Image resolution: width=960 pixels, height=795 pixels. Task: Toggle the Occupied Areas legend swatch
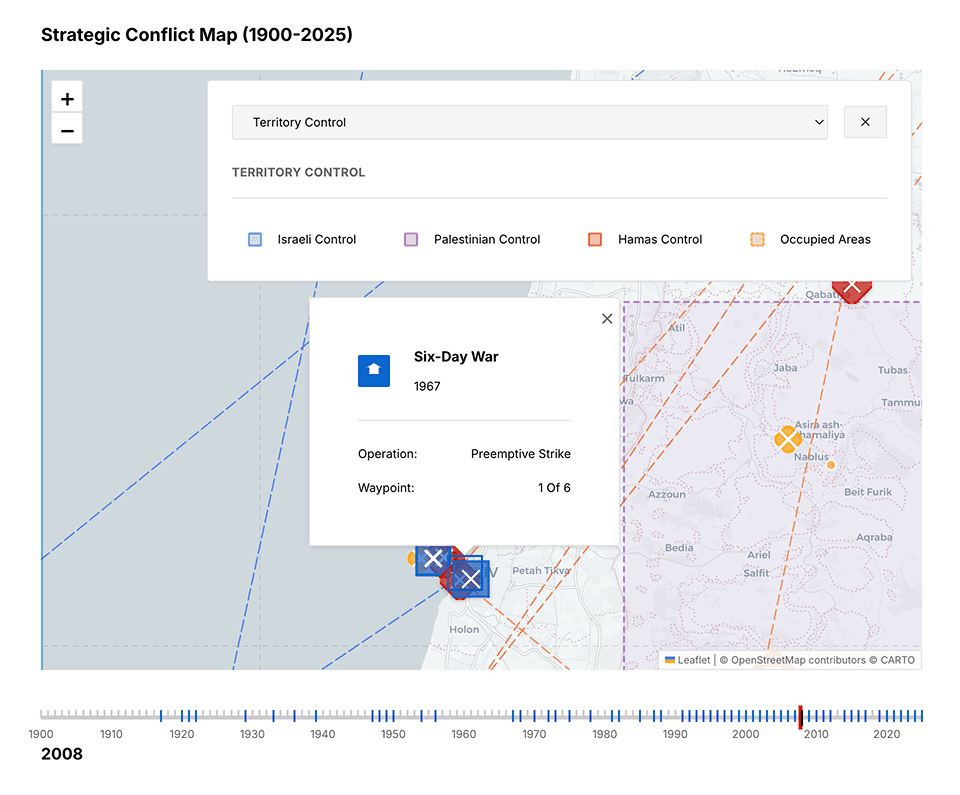pyautogui.click(x=757, y=240)
